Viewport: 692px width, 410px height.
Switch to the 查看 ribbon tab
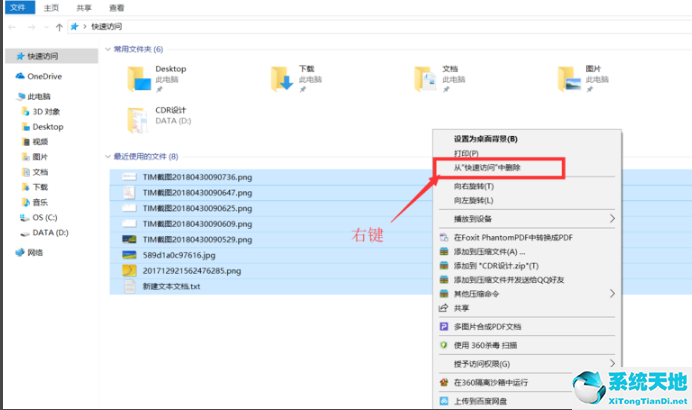pos(117,8)
